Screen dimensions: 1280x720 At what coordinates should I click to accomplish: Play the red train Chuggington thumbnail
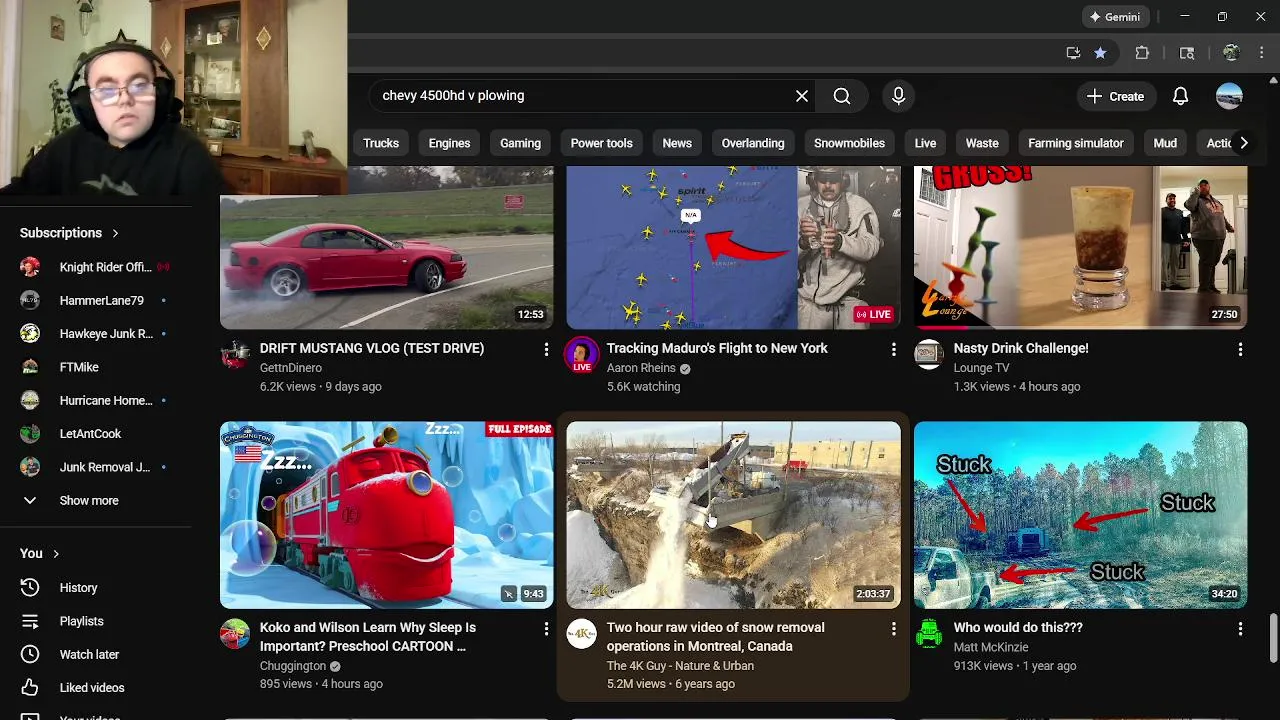click(386, 515)
